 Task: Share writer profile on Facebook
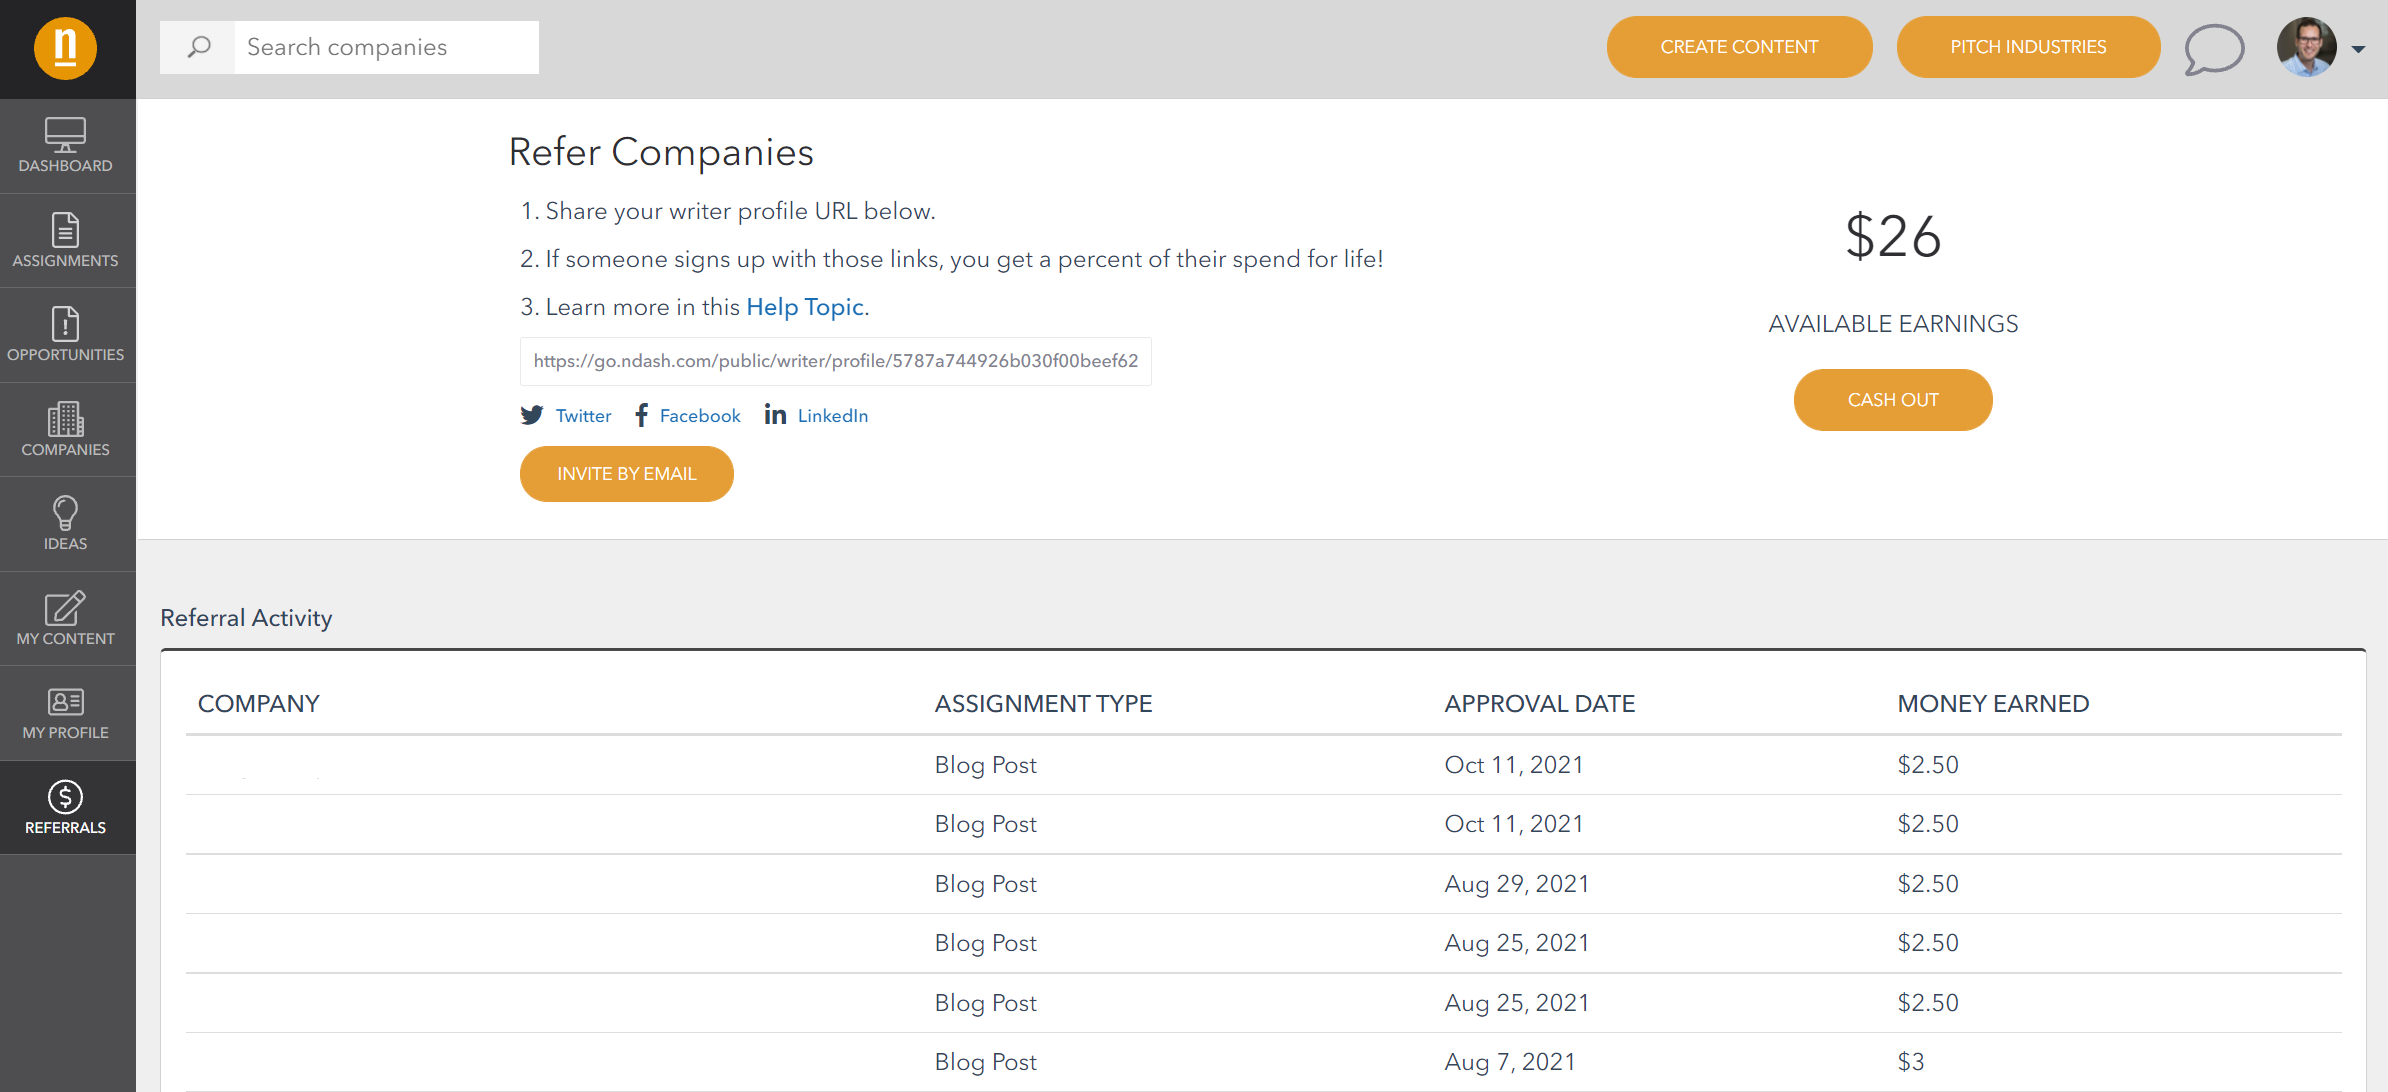pos(686,415)
